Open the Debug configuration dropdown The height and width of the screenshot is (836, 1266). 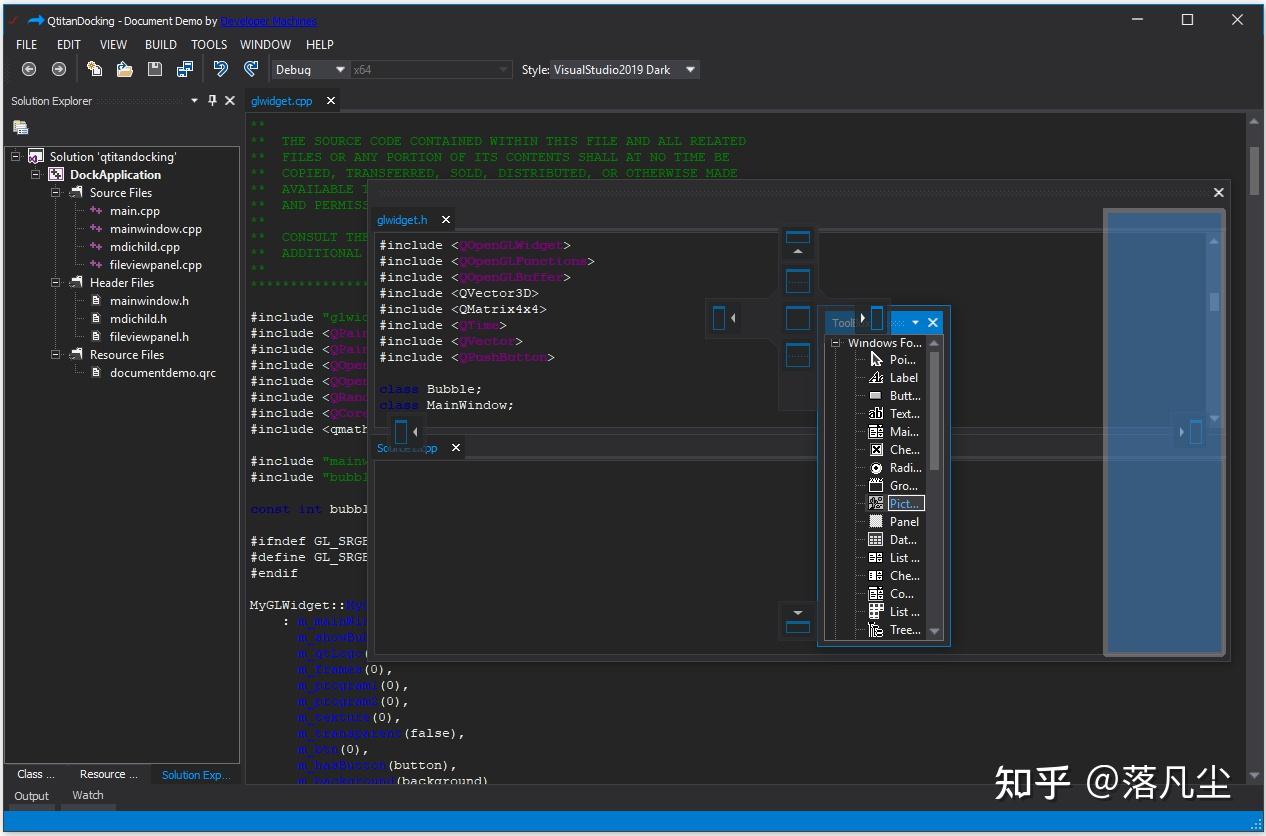pyautogui.click(x=340, y=69)
